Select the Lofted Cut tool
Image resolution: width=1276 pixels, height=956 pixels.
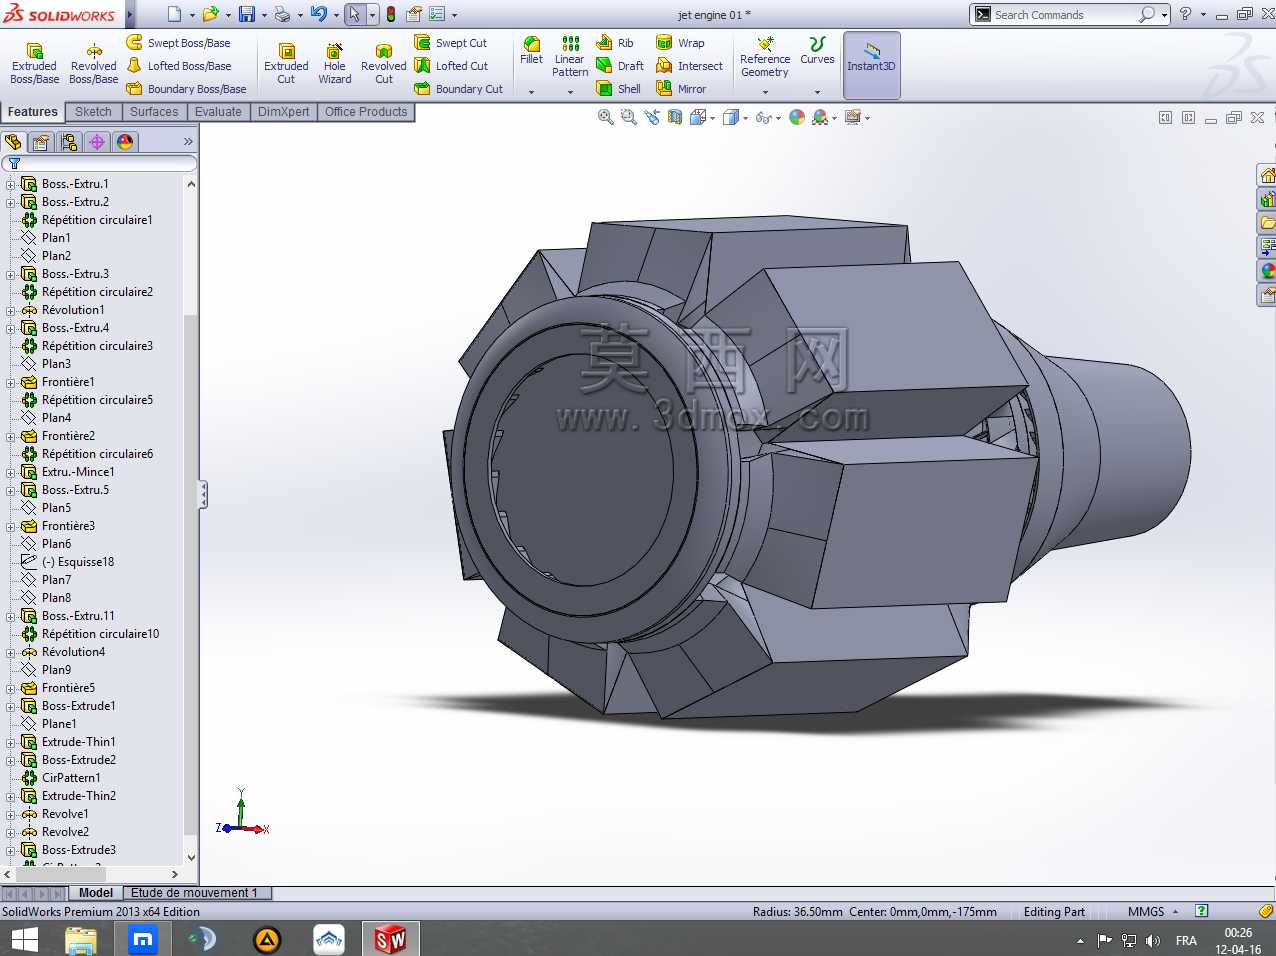click(x=450, y=66)
